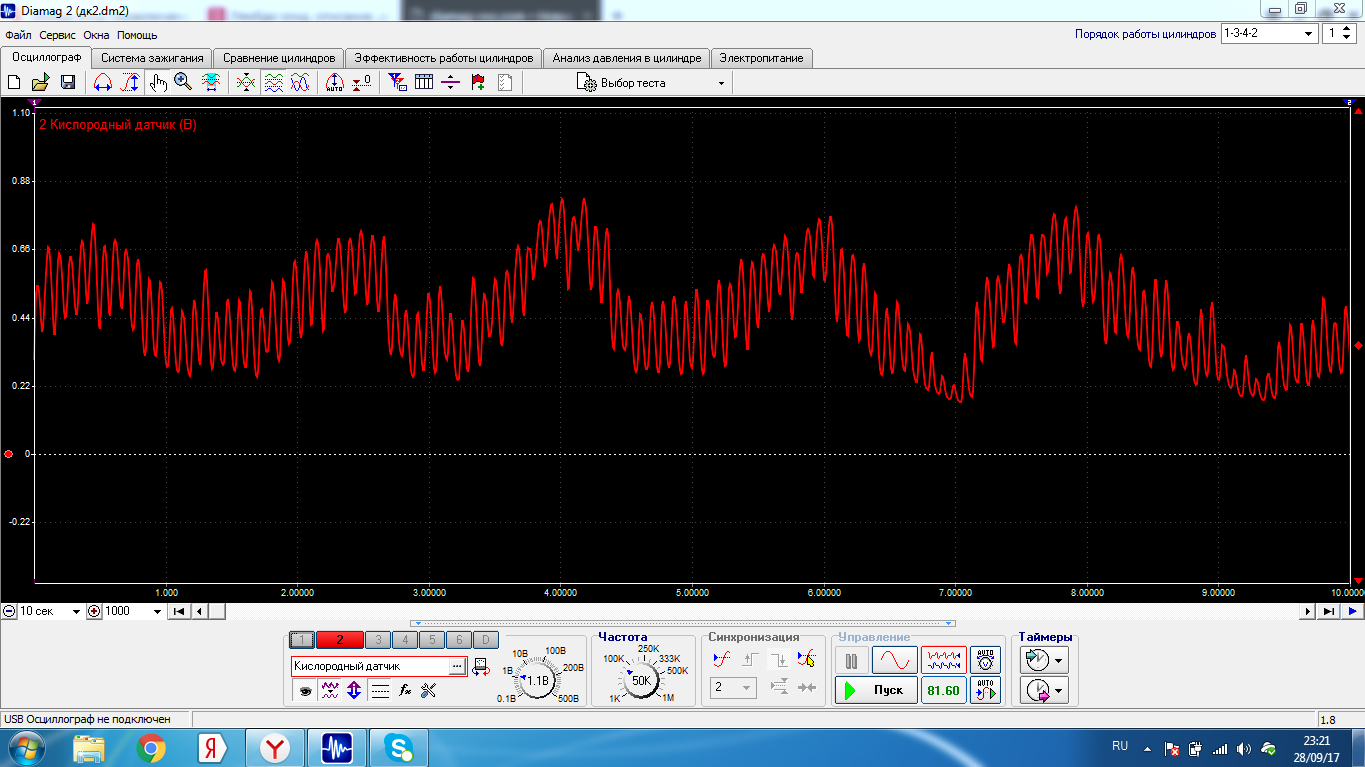Adjust the cylinder number stepper showing 1
1365x767 pixels.
coord(1349,33)
